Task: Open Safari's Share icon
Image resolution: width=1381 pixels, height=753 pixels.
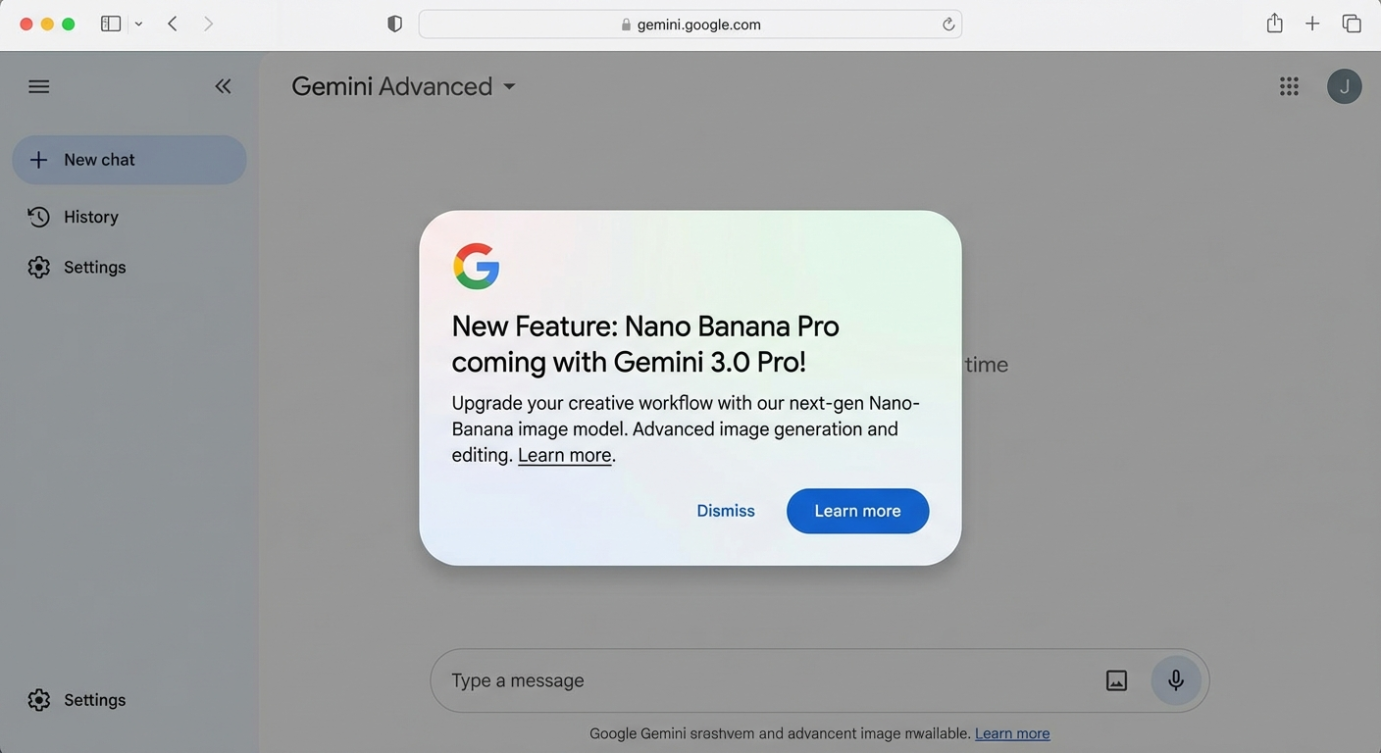Action: point(1275,23)
